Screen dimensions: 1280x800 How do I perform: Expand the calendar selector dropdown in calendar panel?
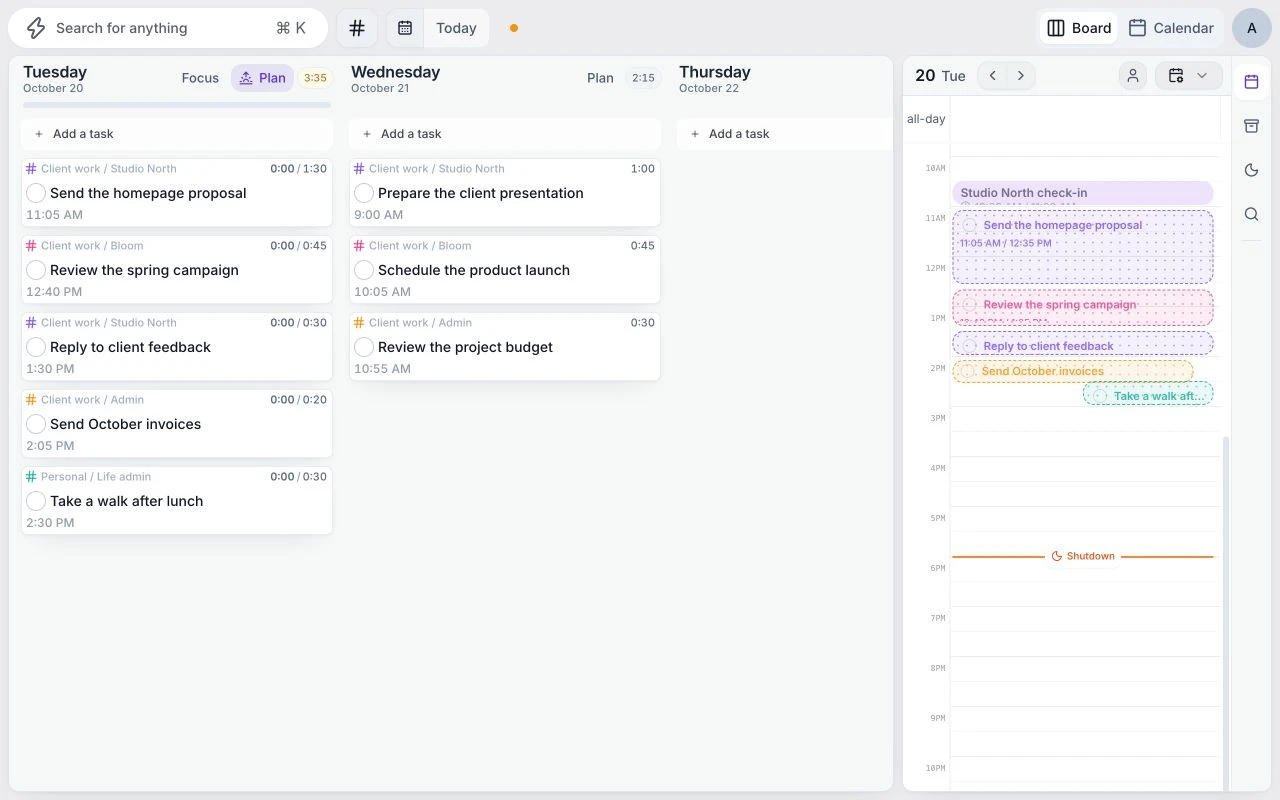pos(1189,76)
